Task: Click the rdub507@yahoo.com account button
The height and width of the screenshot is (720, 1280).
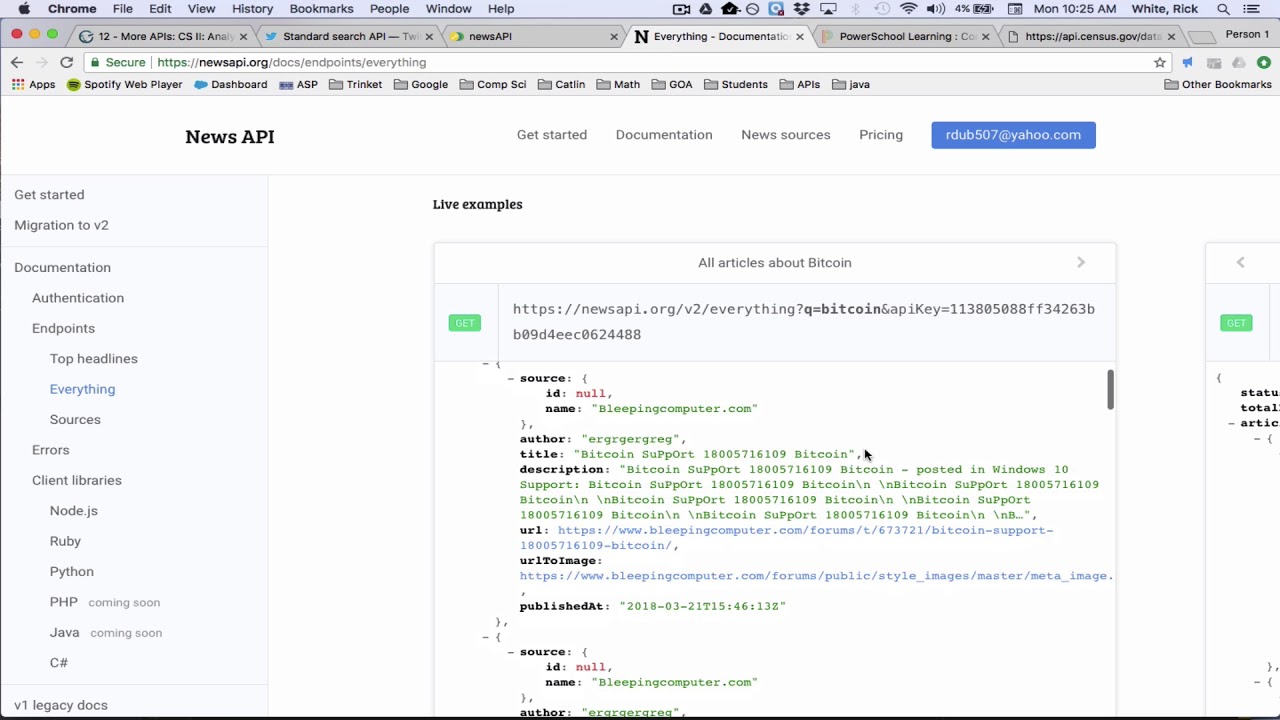Action: [x=1013, y=135]
